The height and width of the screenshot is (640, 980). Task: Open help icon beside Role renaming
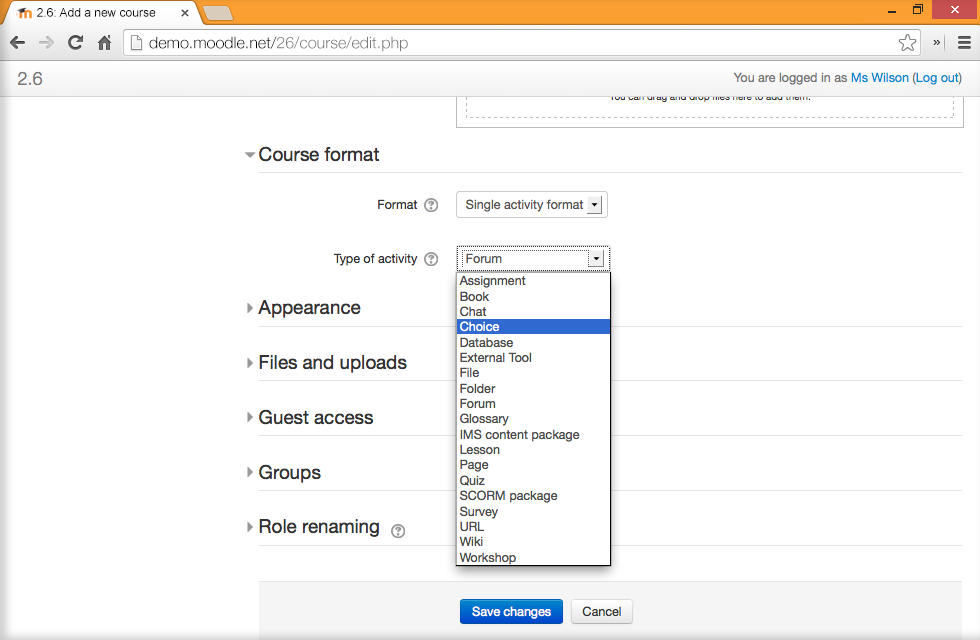398,531
